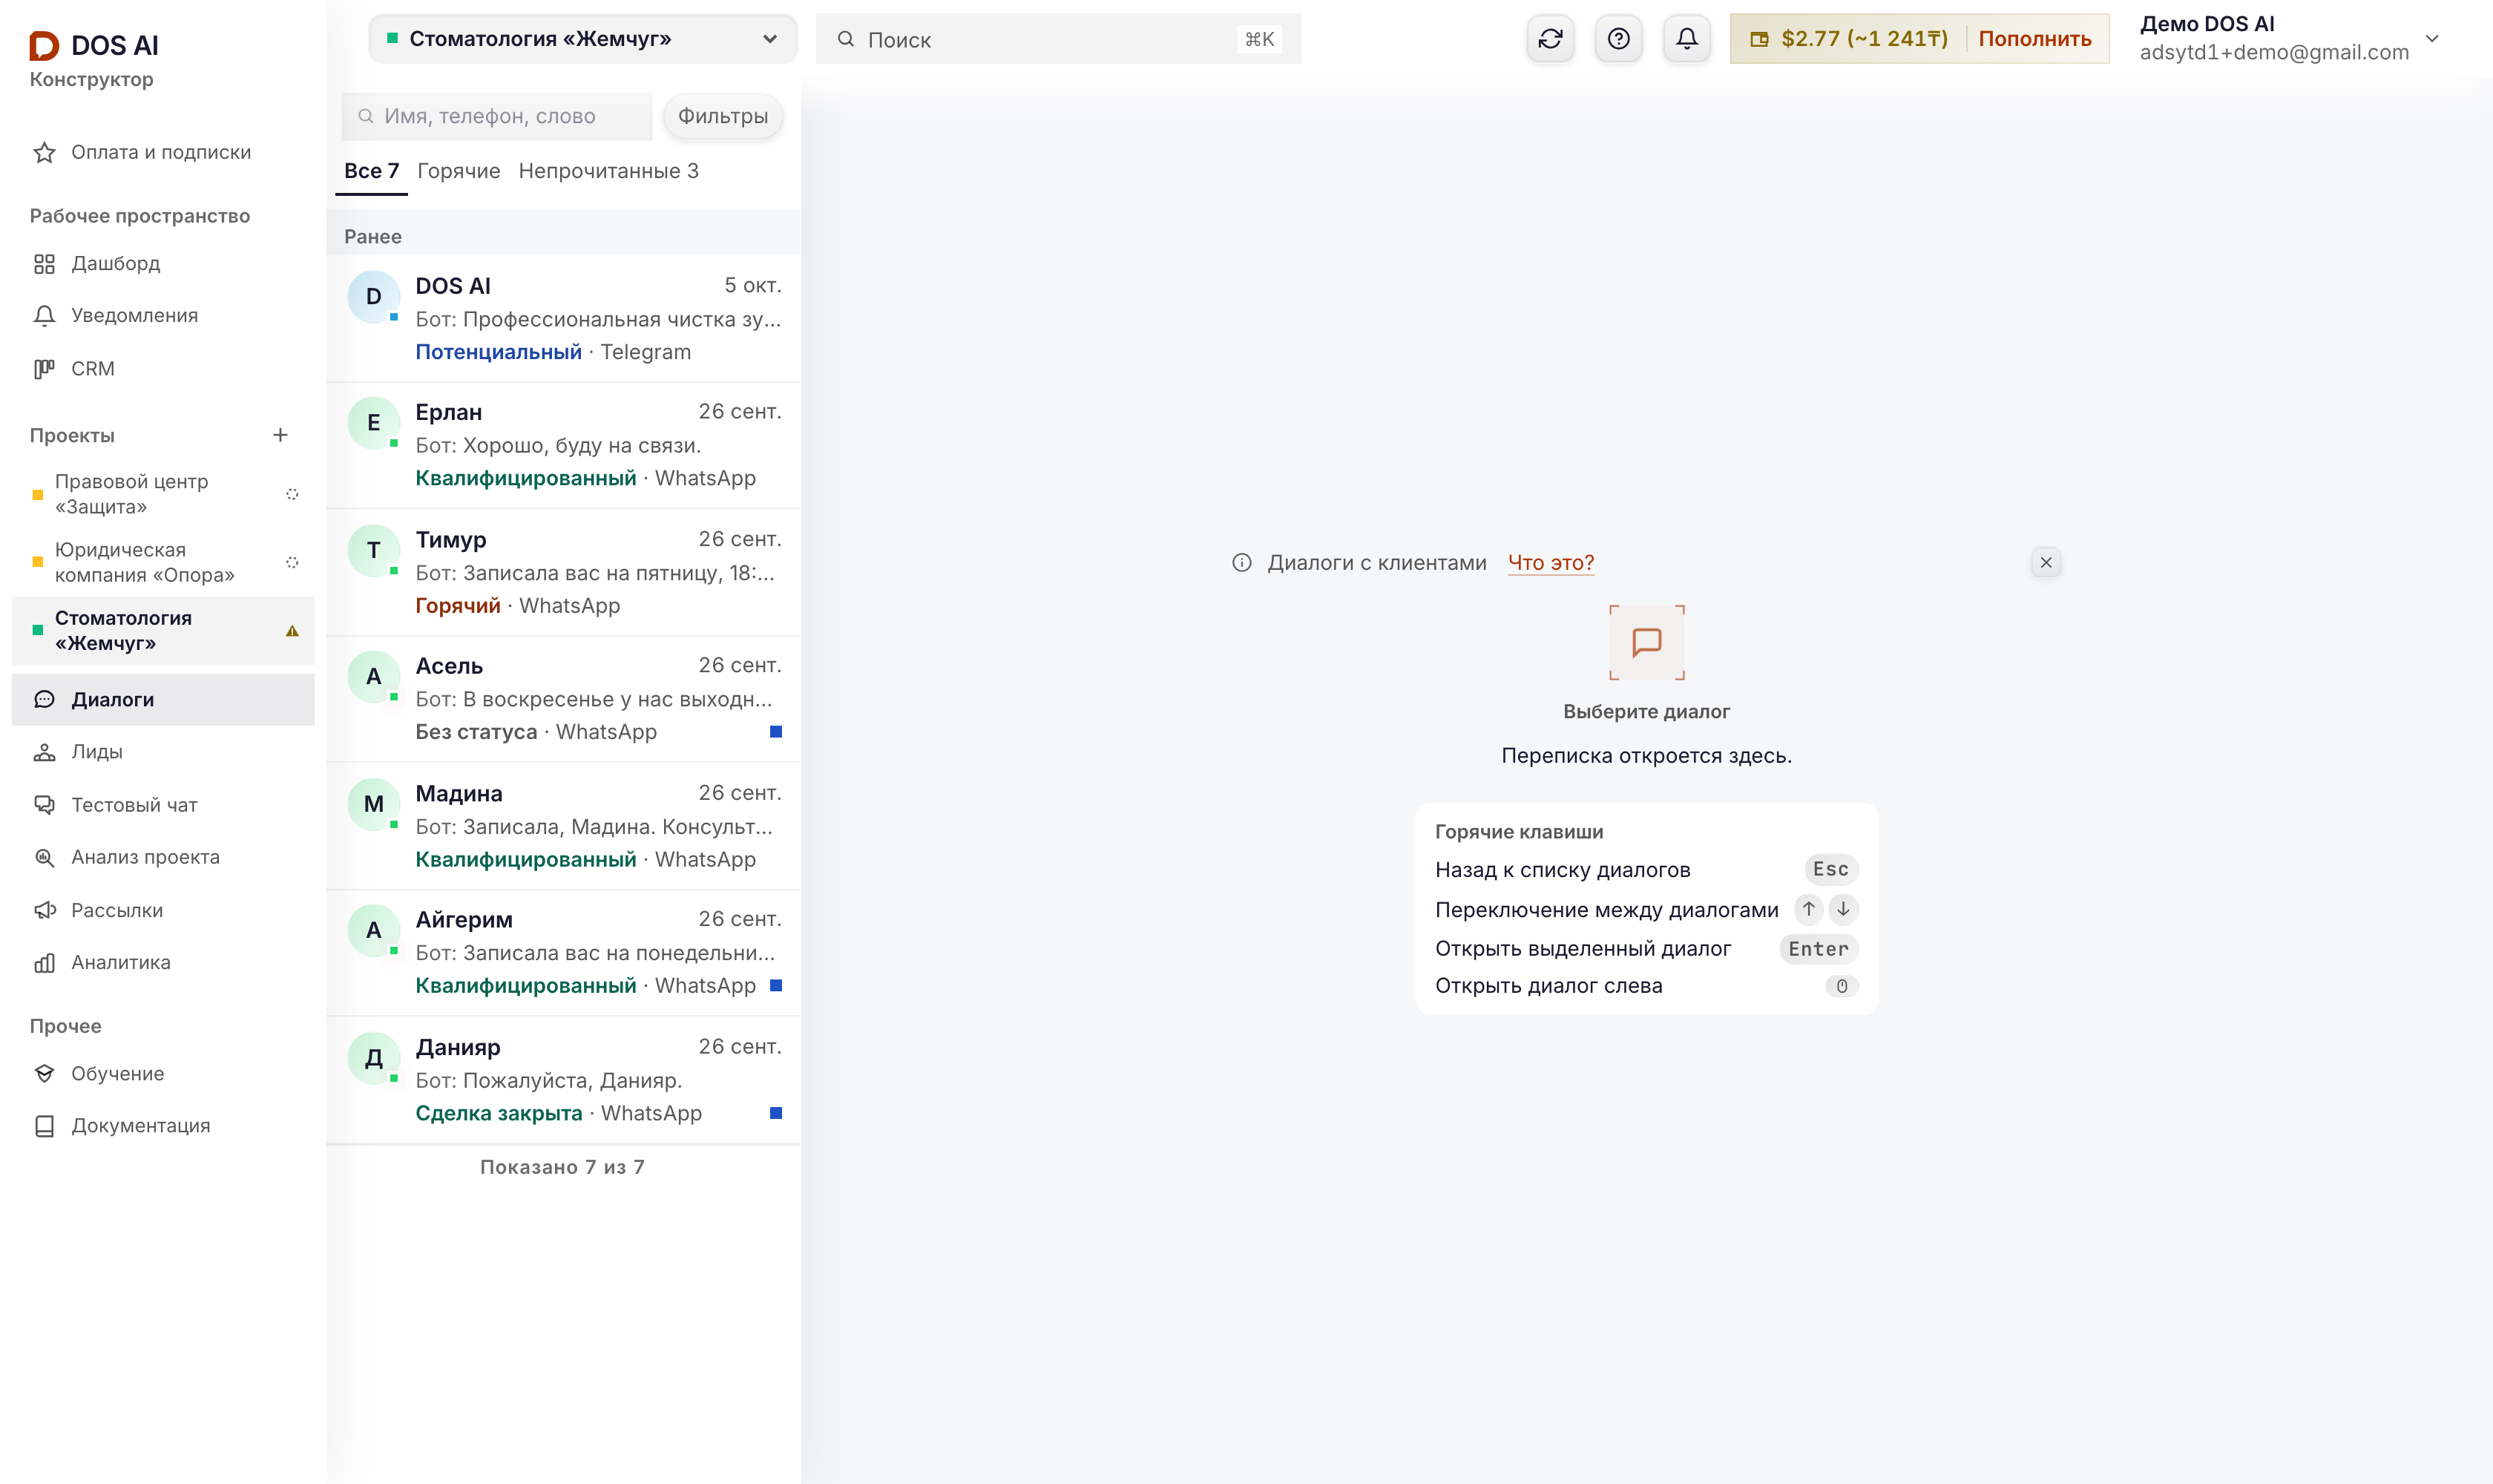Select the Все 7 tab
Image resolution: width=2493 pixels, height=1484 pixels.
pyautogui.click(x=371, y=171)
